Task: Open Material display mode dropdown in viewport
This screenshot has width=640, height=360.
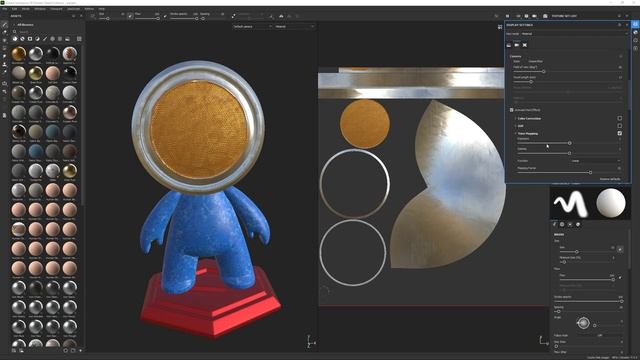Action: (x=295, y=27)
